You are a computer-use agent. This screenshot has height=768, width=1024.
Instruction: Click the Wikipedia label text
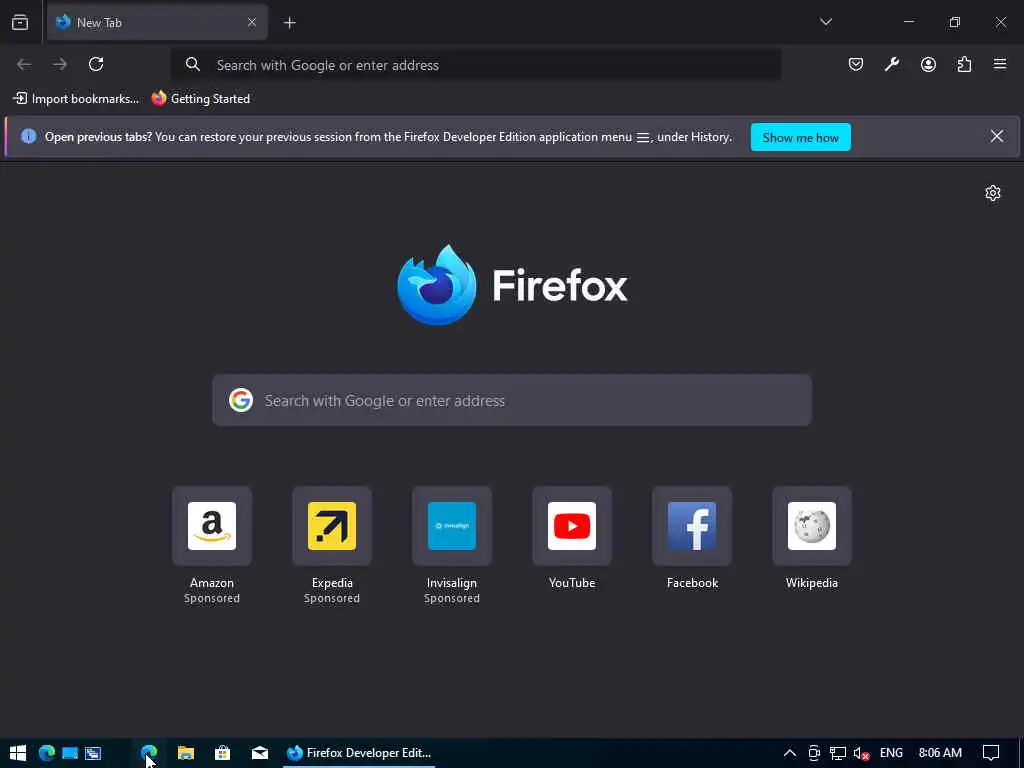pos(812,583)
